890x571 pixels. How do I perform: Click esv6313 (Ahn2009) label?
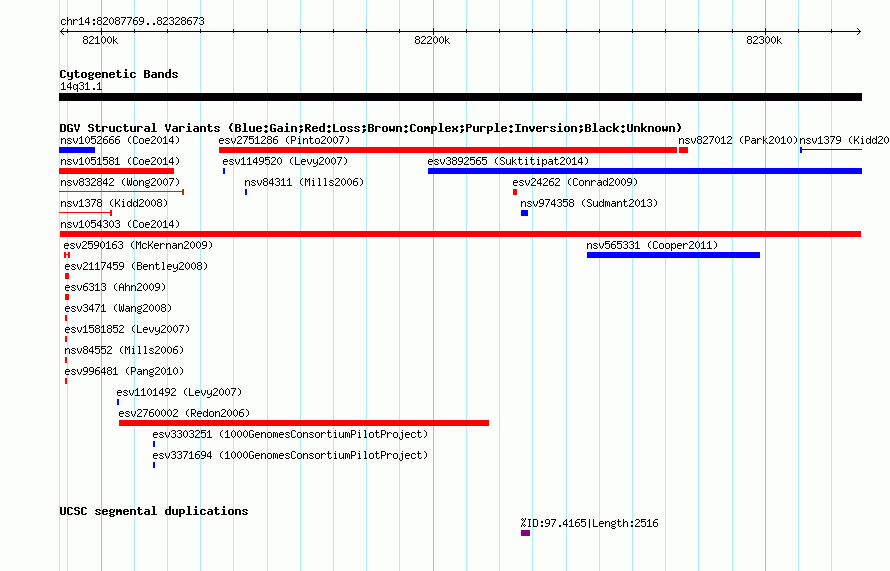pos(115,287)
